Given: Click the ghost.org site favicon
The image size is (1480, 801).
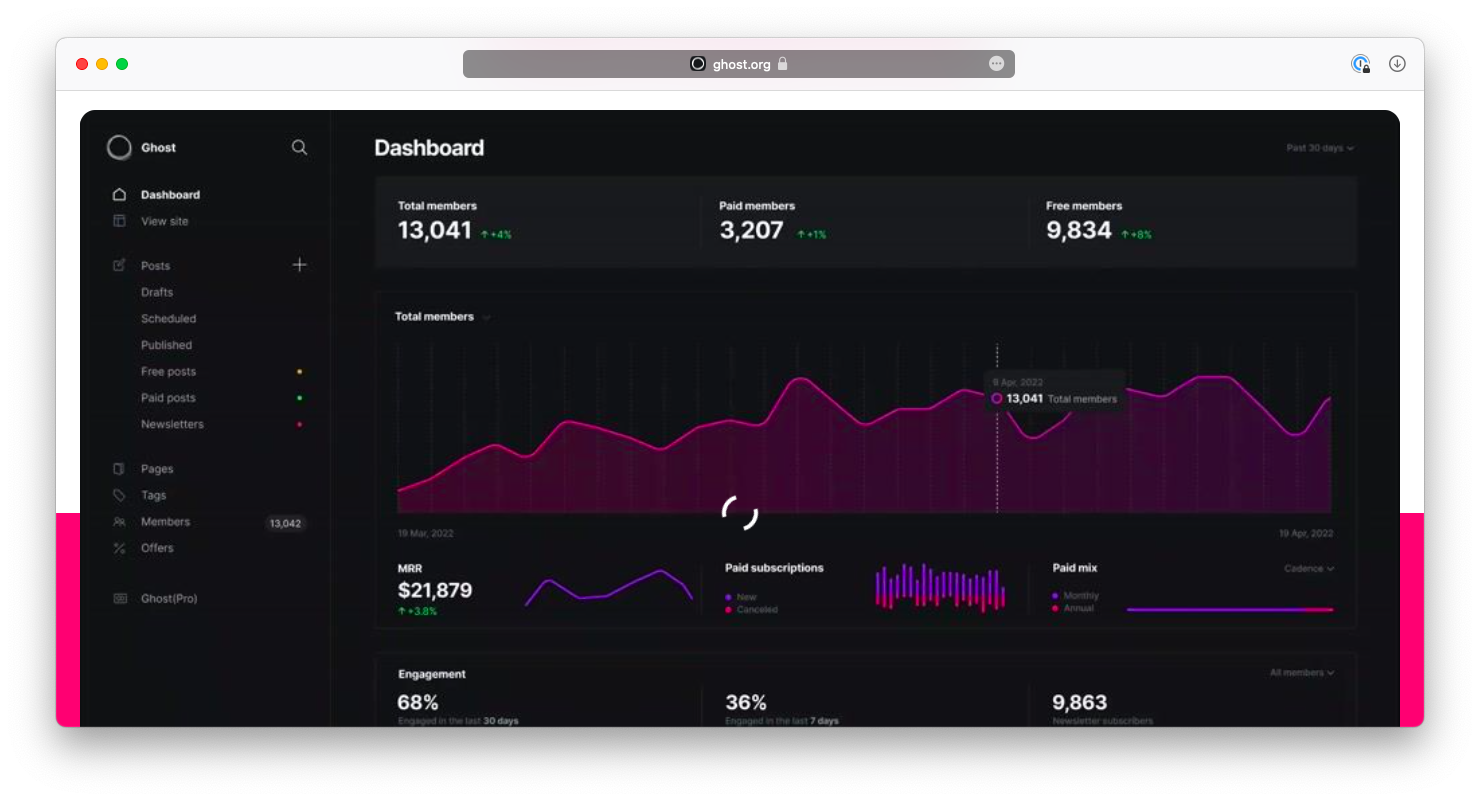Looking at the screenshot, I should 698,63.
